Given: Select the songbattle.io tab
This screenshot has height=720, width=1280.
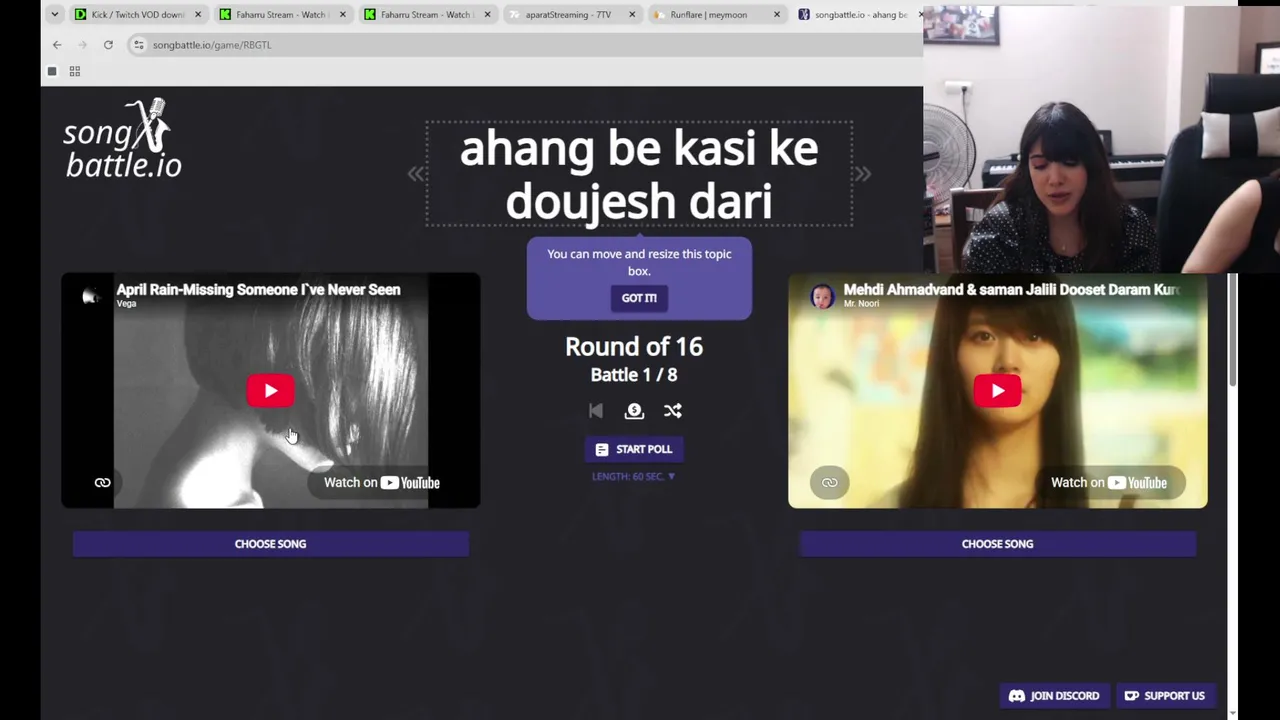Looking at the screenshot, I should tap(858, 15).
